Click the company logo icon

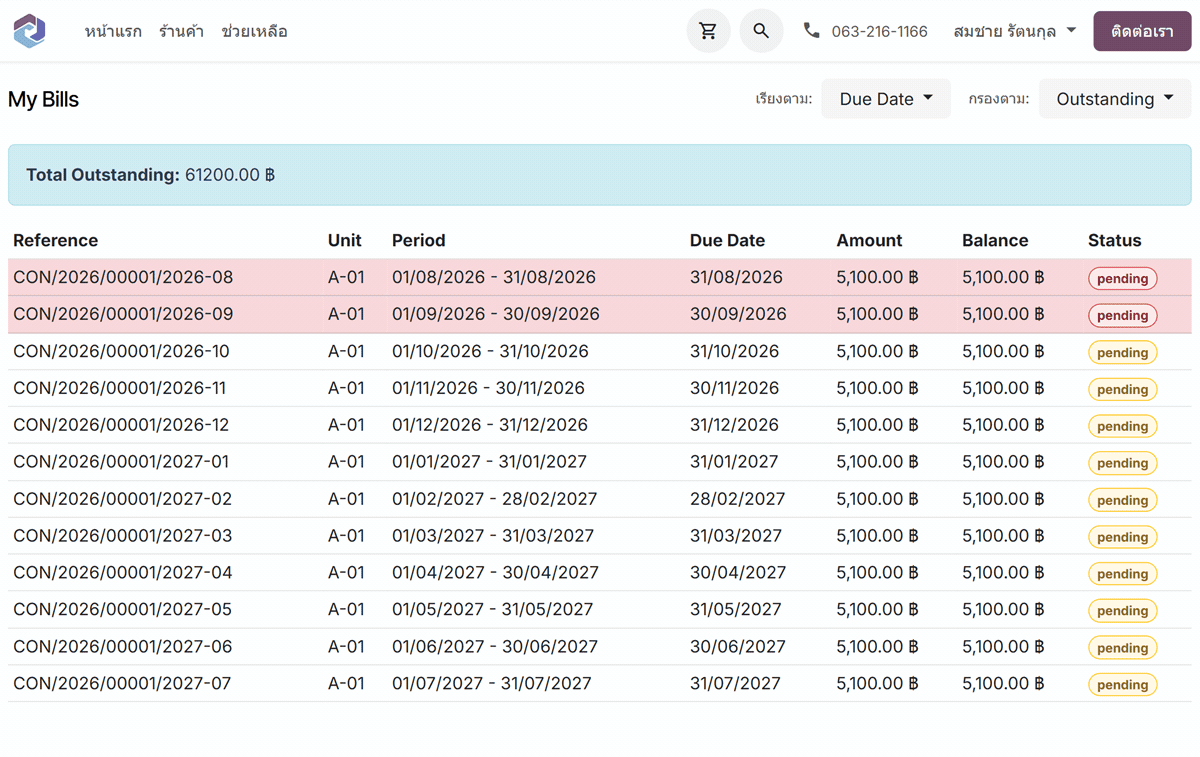point(30,31)
